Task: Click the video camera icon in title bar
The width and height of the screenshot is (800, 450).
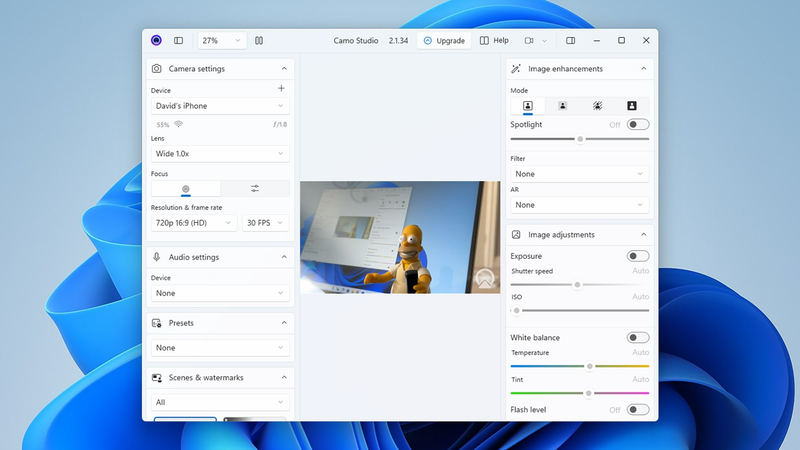Action: pyautogui.click(x=530, y=41)
